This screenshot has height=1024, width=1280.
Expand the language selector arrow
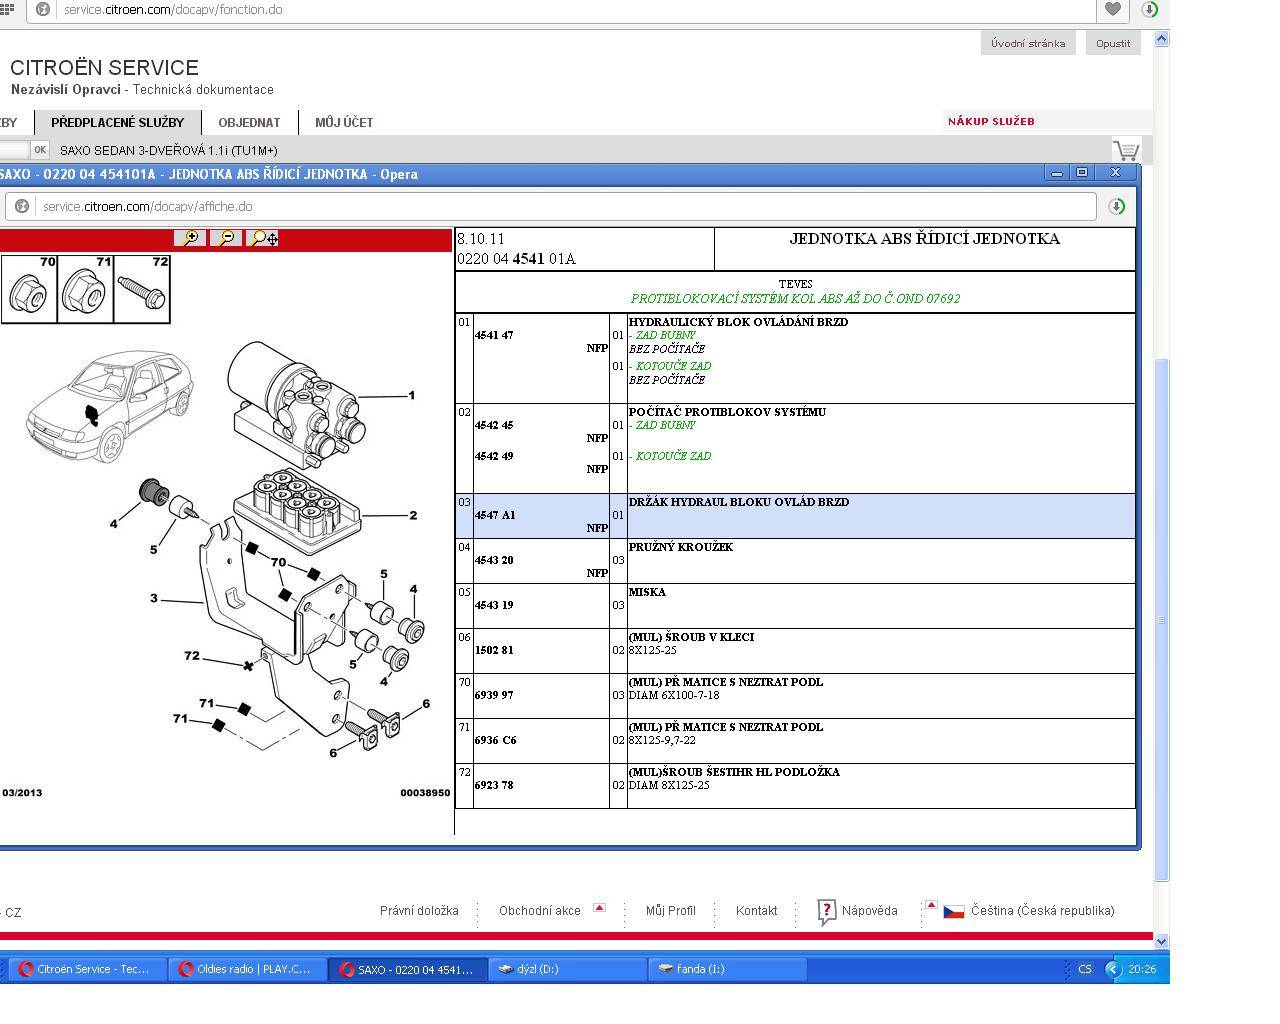[x=931, y=905]
